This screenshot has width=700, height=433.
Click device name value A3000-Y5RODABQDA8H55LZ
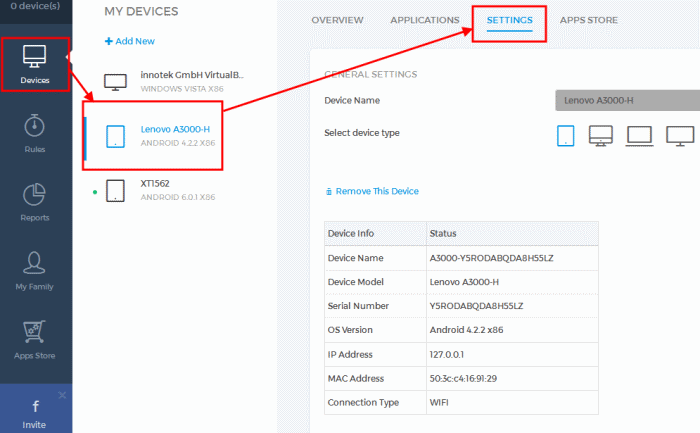pyautogui.click(x=491, y=258)
